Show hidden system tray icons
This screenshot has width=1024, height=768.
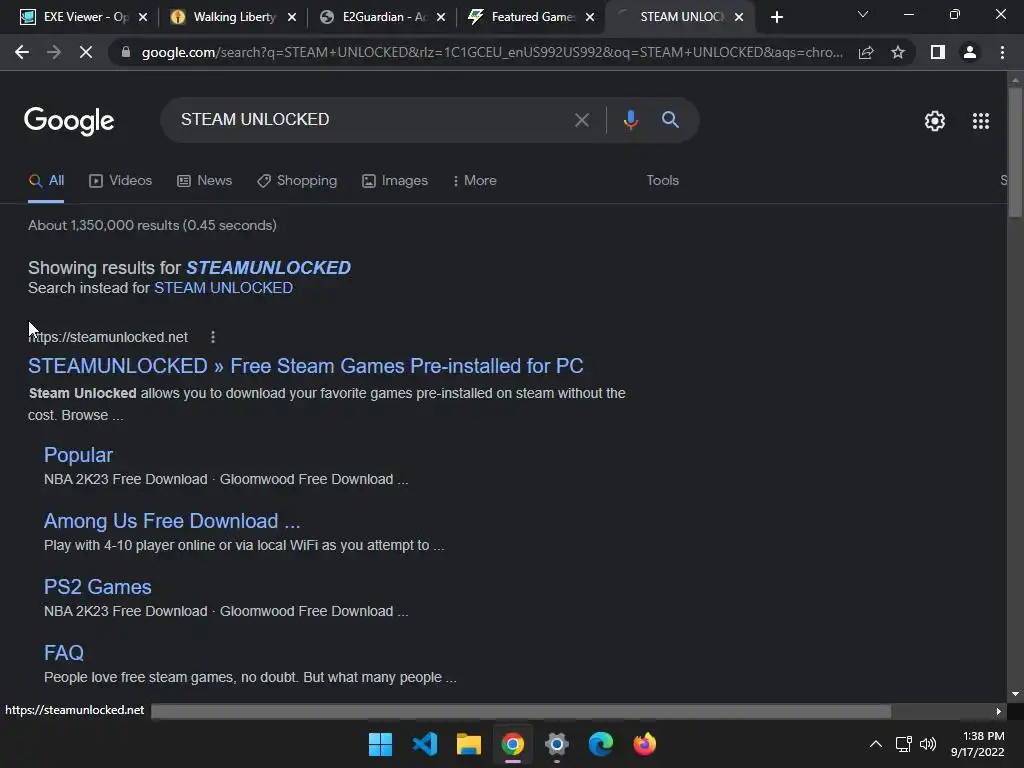point(876,744)
